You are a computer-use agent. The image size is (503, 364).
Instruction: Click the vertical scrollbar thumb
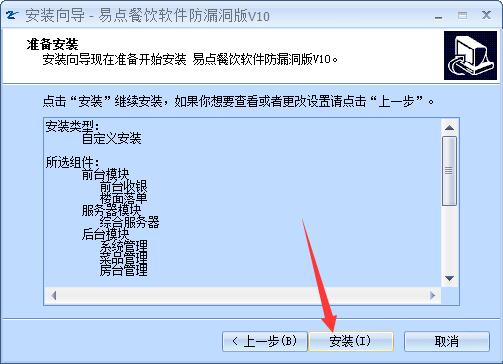[x=449, y=171]
